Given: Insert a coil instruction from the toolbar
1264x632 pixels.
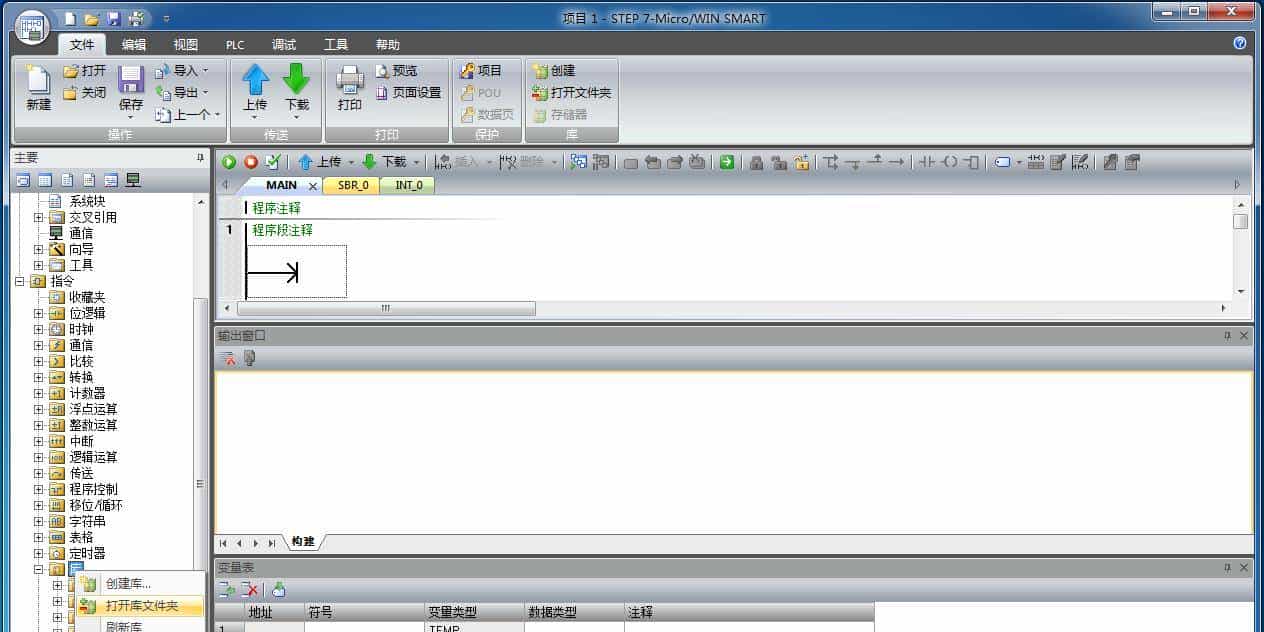Looking at the screenshot, I should click(950, 162).
